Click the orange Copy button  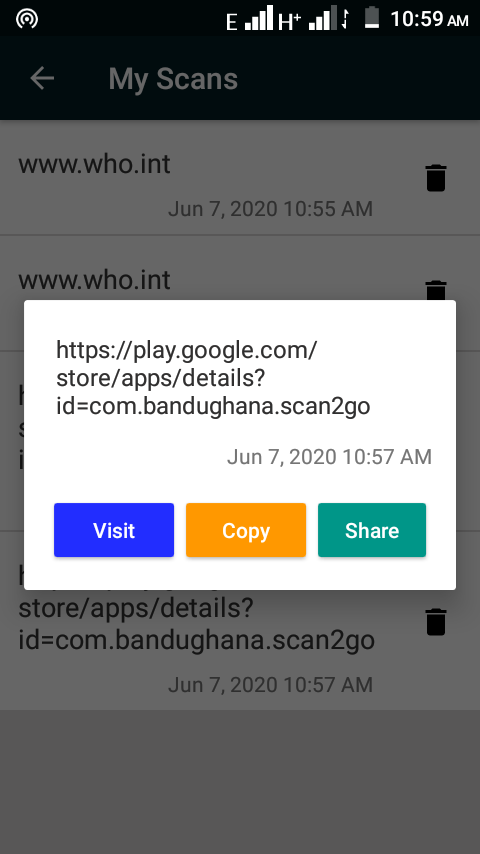246,530
